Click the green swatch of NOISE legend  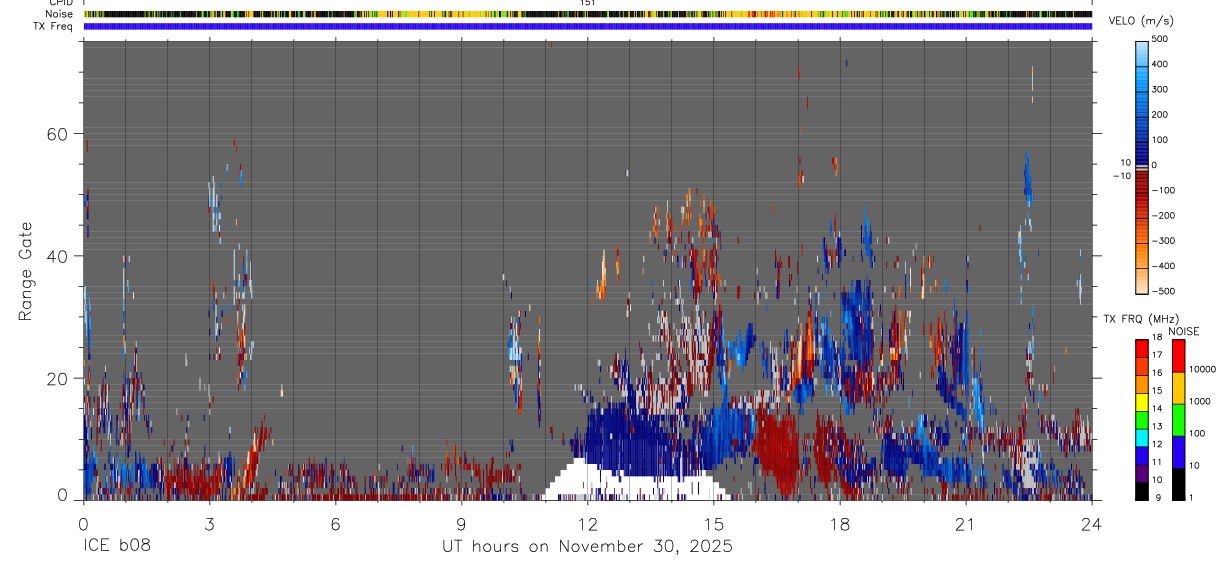(1178, 420)
